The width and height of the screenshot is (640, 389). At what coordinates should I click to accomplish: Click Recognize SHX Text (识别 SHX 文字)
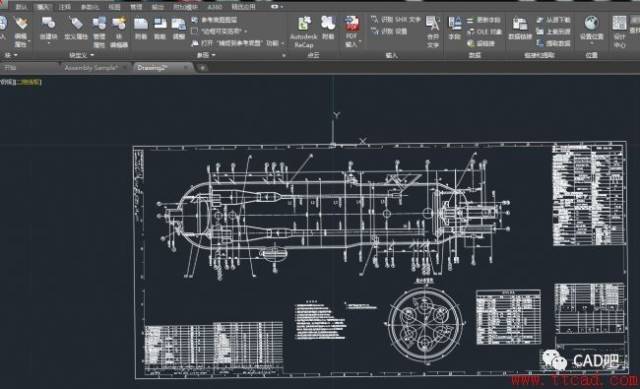pos(396,20)
